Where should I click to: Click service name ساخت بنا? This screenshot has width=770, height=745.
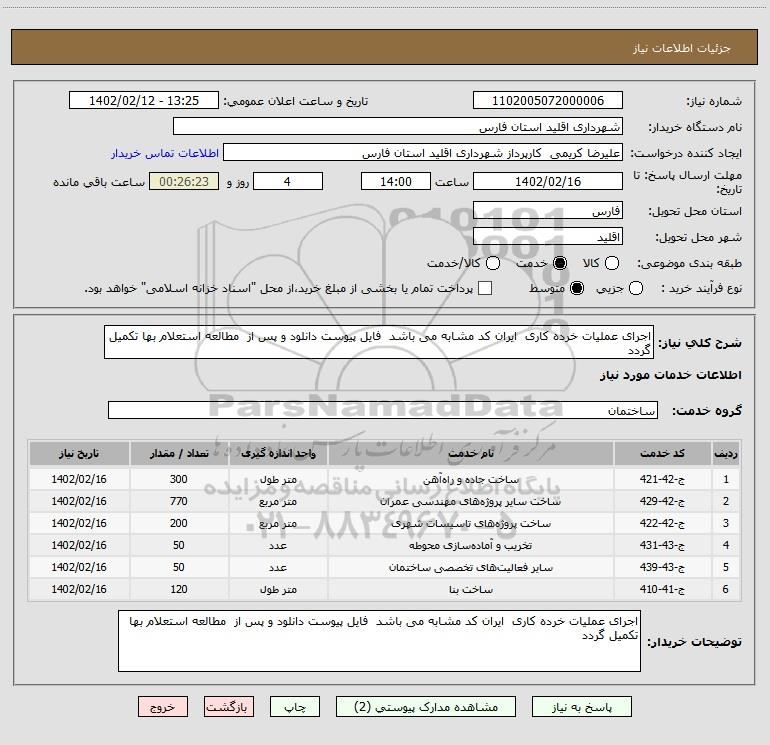click(470, 590)
